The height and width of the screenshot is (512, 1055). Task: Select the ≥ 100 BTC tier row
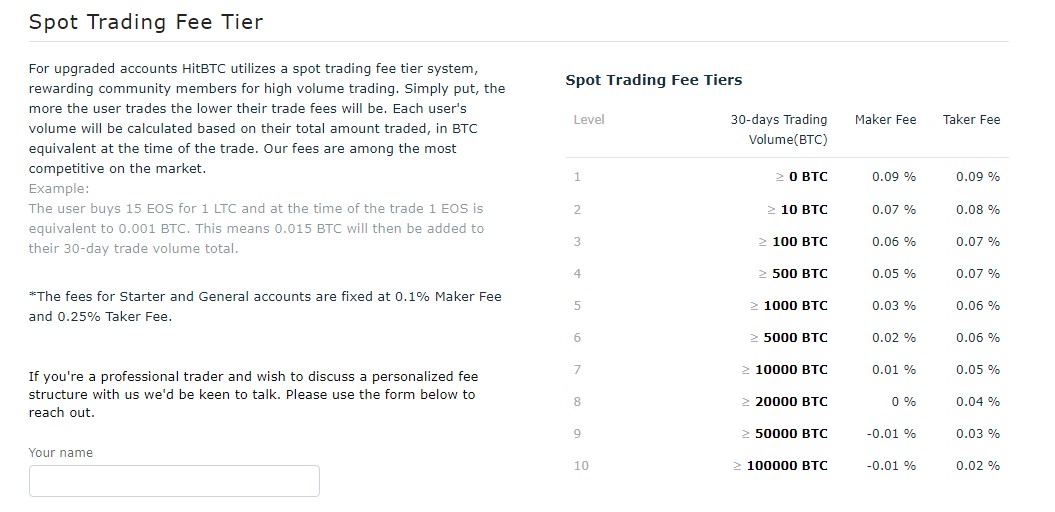pos(787,242)
